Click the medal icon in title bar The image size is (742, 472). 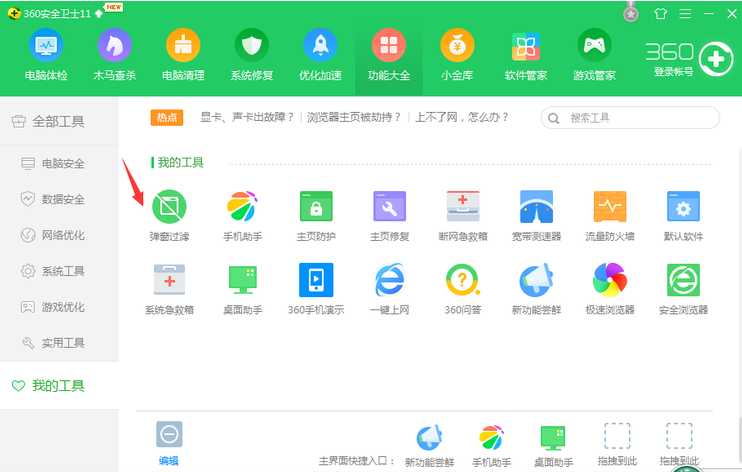(x=630, y=13)
